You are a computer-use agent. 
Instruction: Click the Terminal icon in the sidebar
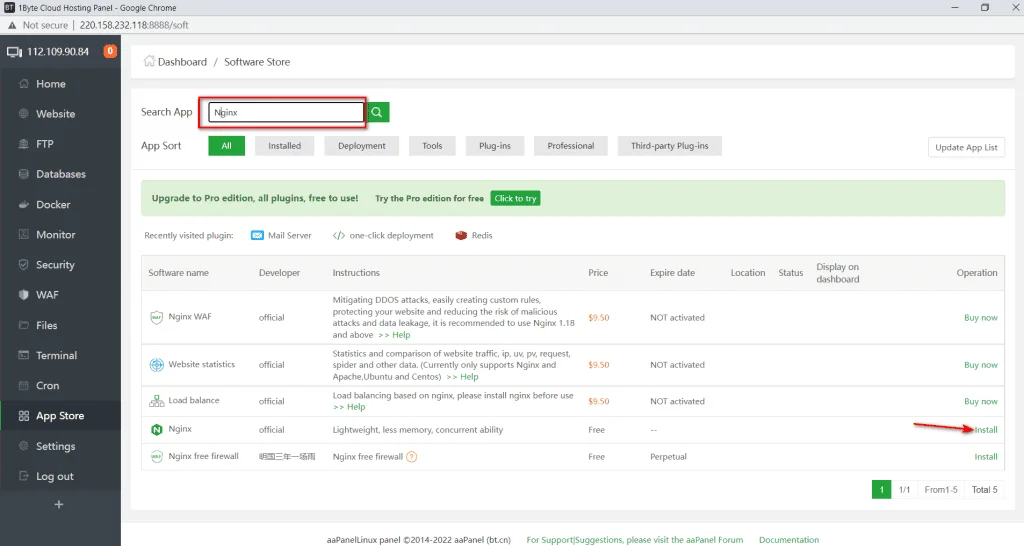click(x=24, y=355)
